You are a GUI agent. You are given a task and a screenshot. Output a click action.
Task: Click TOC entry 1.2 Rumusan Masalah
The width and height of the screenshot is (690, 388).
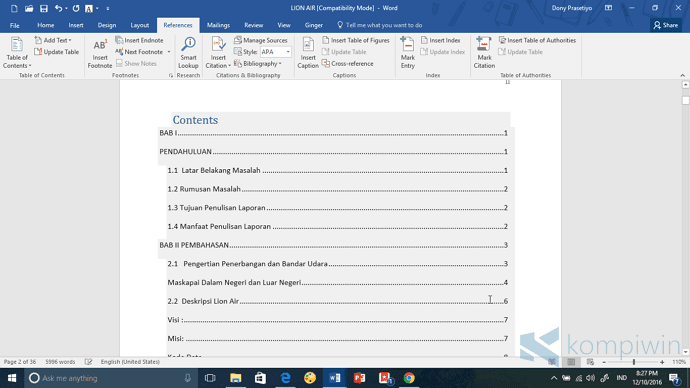pyautogui.click(x=337, y=189)
